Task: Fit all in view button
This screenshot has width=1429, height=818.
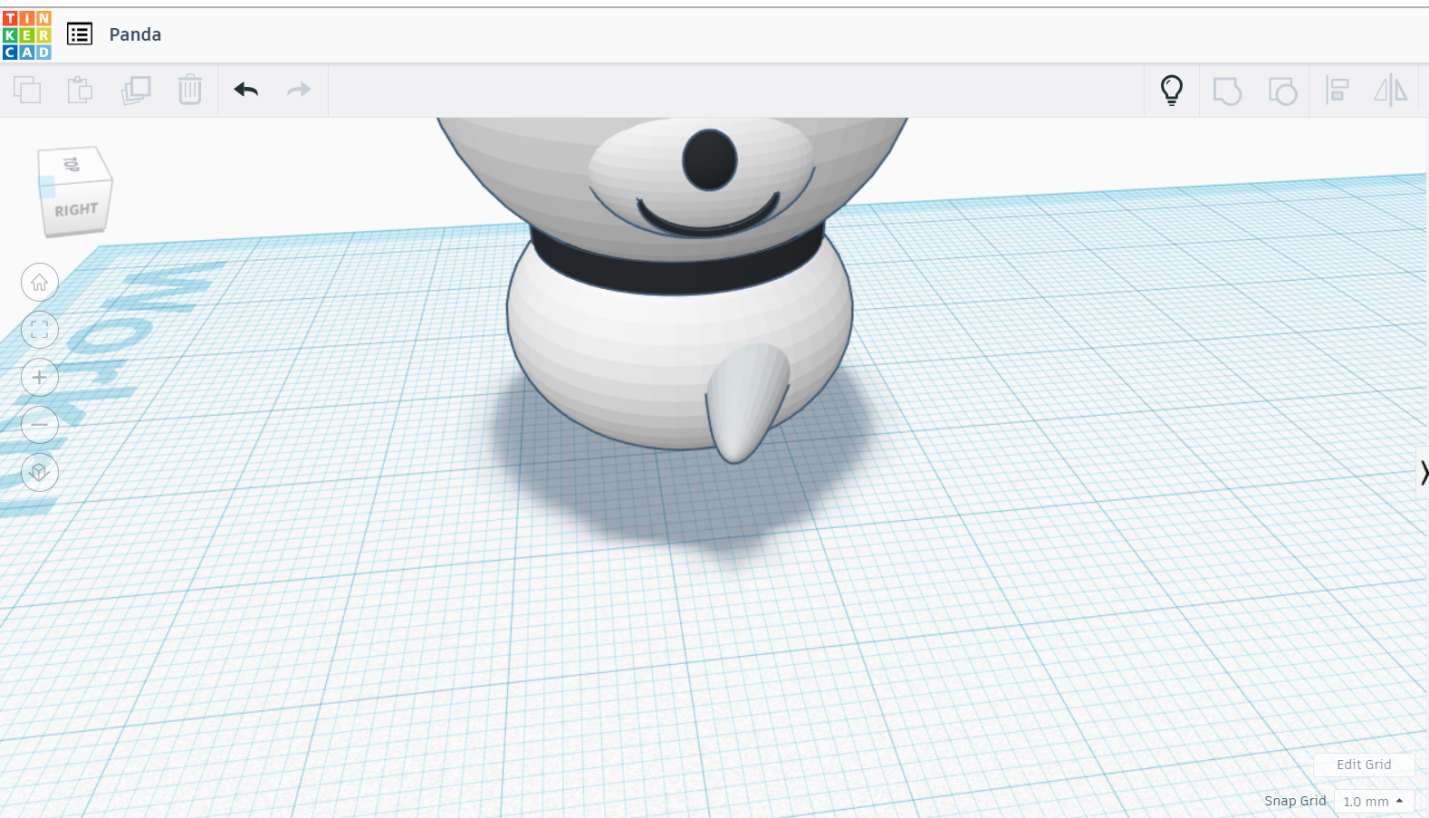Action: [x=40, y=330]
